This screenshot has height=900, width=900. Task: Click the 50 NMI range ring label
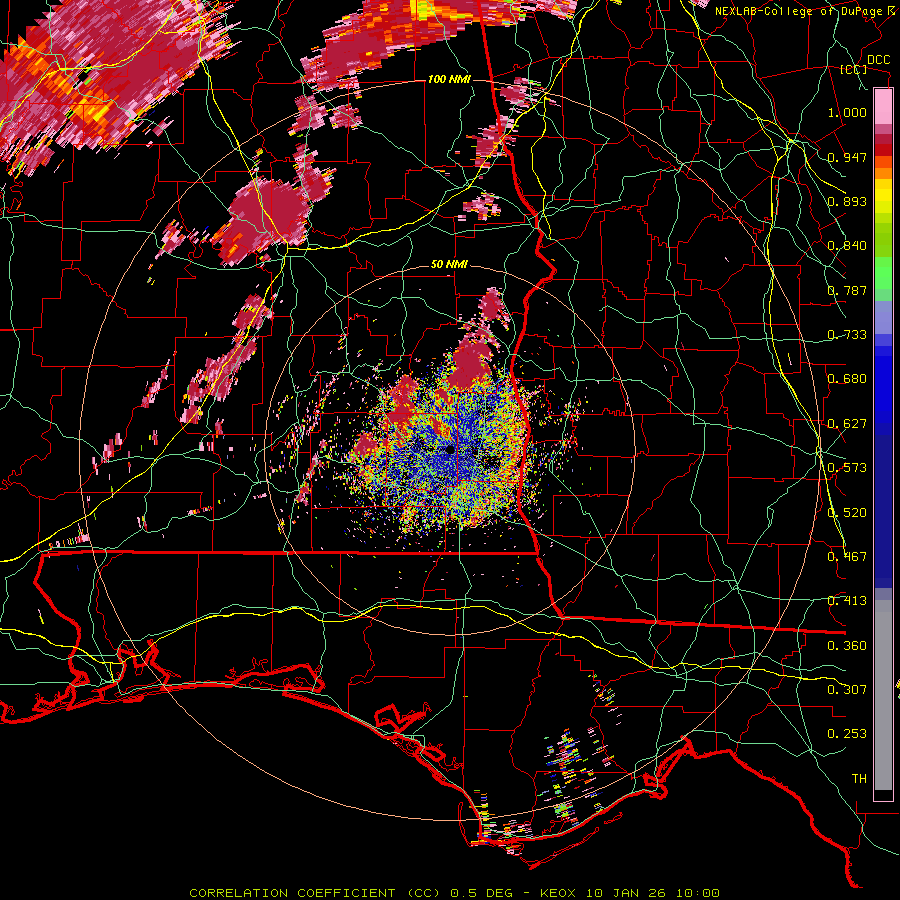pos(449,264)
